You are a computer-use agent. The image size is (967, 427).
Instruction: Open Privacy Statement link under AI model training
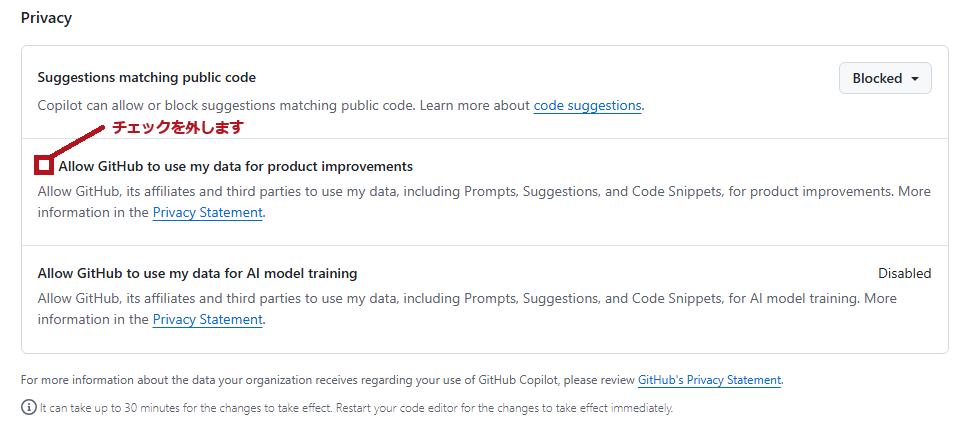(x=207, y=319)
